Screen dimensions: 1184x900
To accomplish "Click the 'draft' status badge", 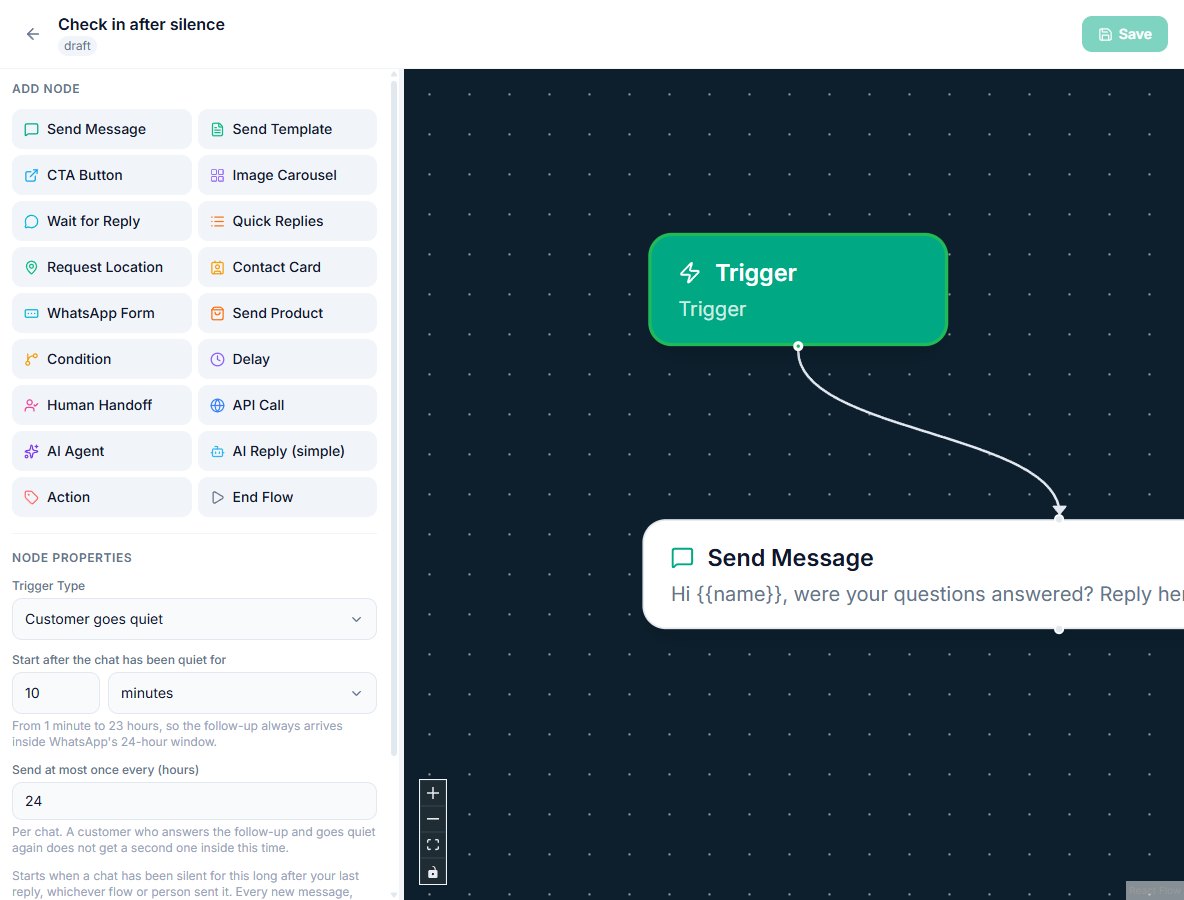I will pyautogui.click(x=77, y=46).
